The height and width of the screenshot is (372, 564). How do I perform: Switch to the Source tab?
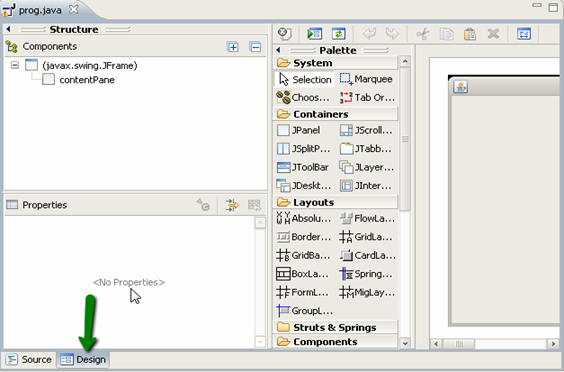click(29, 359)
